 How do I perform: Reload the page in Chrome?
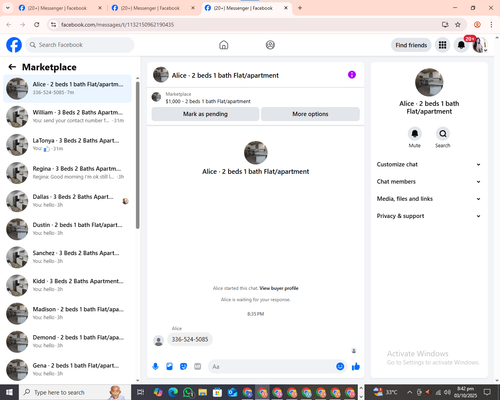[37, 25]
